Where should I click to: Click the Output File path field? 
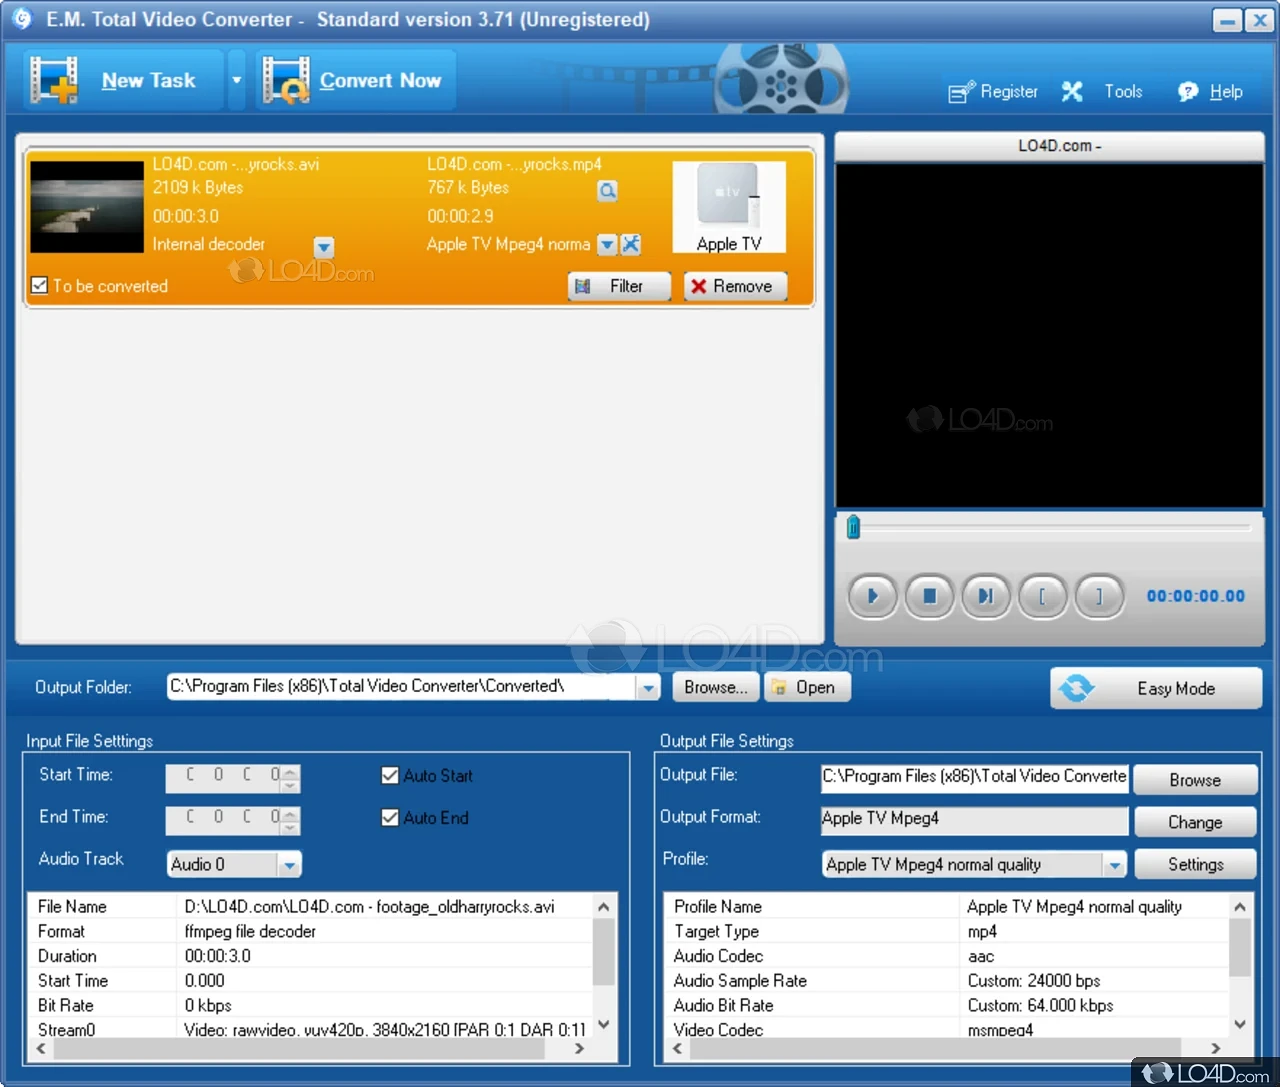pyautogui.click(x=974, y=777)
